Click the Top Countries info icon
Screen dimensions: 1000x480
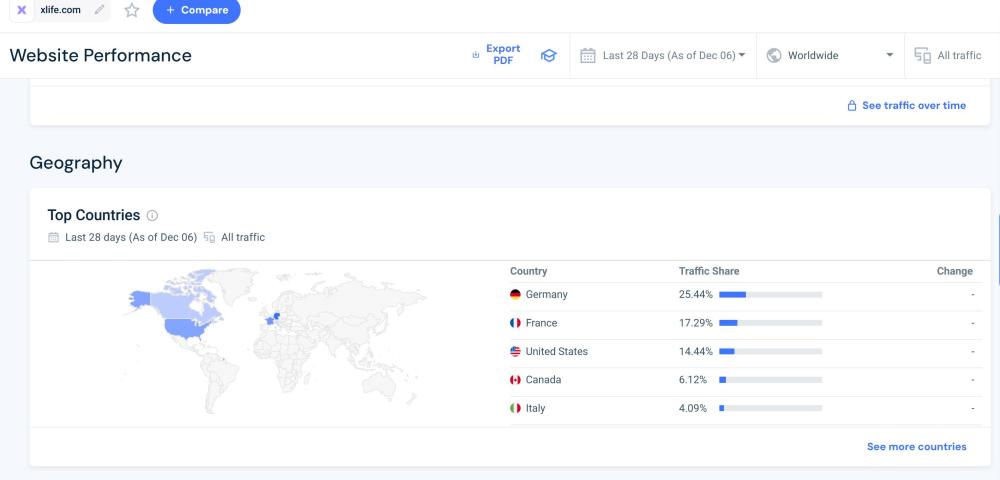pyautogui.click(x=152, y=216)
